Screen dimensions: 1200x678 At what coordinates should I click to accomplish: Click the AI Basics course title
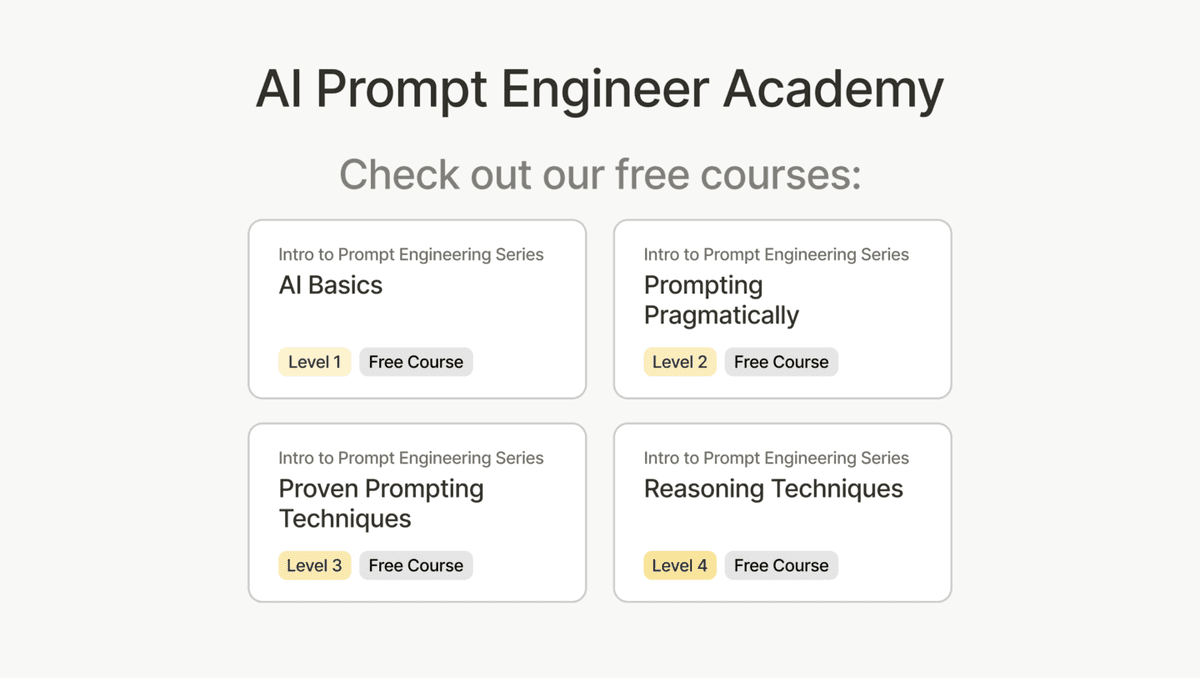330,285
